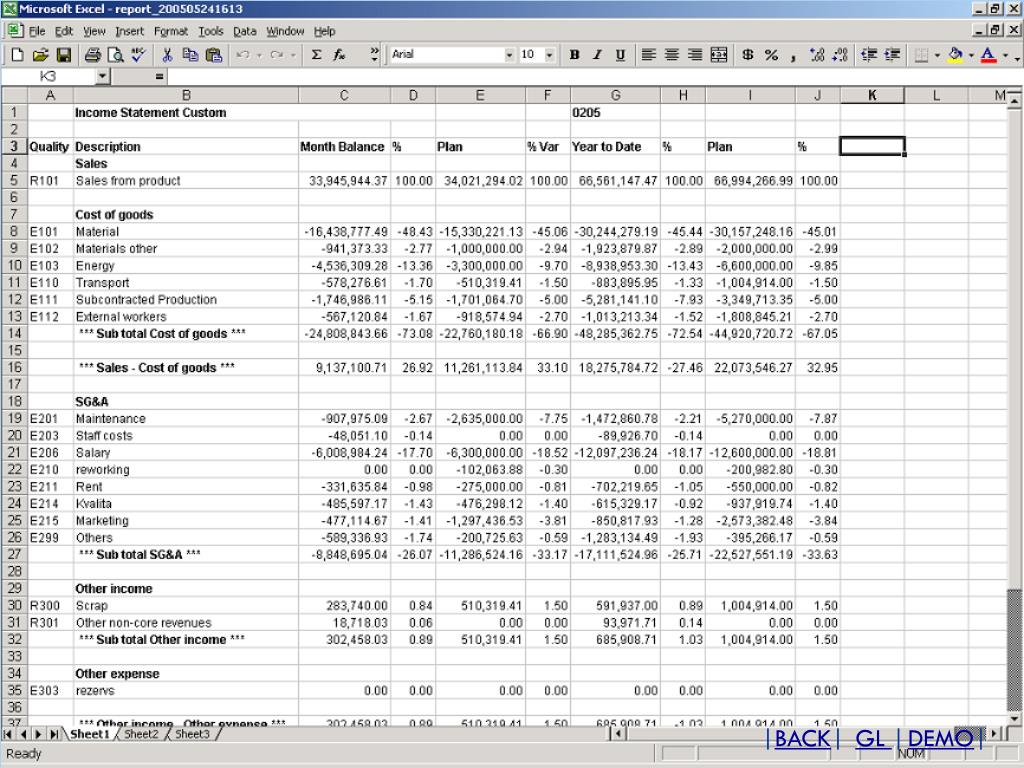Create a new blank workbook
1024x768 pixels.
pos(18,55)
